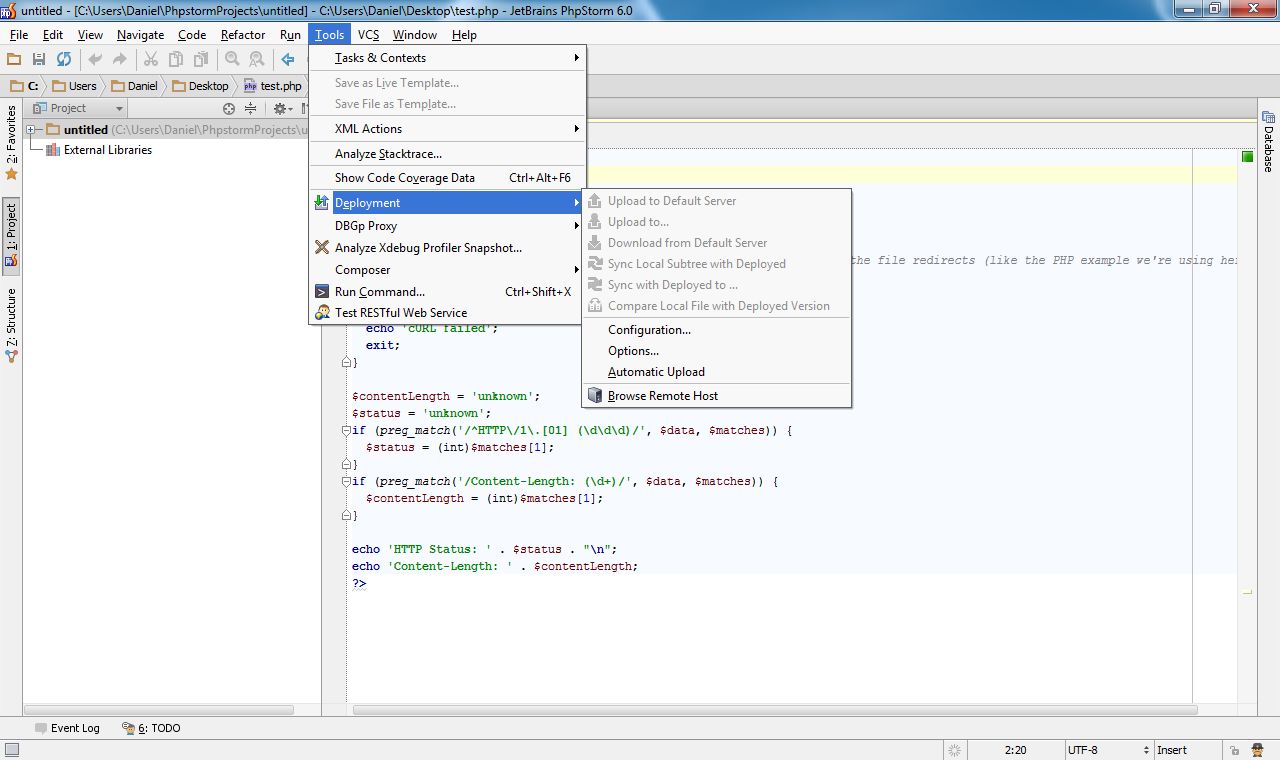
Task: Click the Save All floppy icon
Action: tap(39, 60)
